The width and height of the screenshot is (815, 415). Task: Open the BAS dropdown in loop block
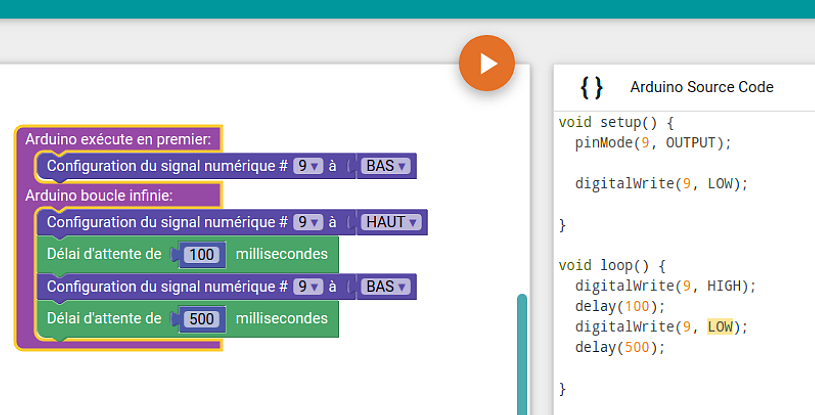[386, 287]
